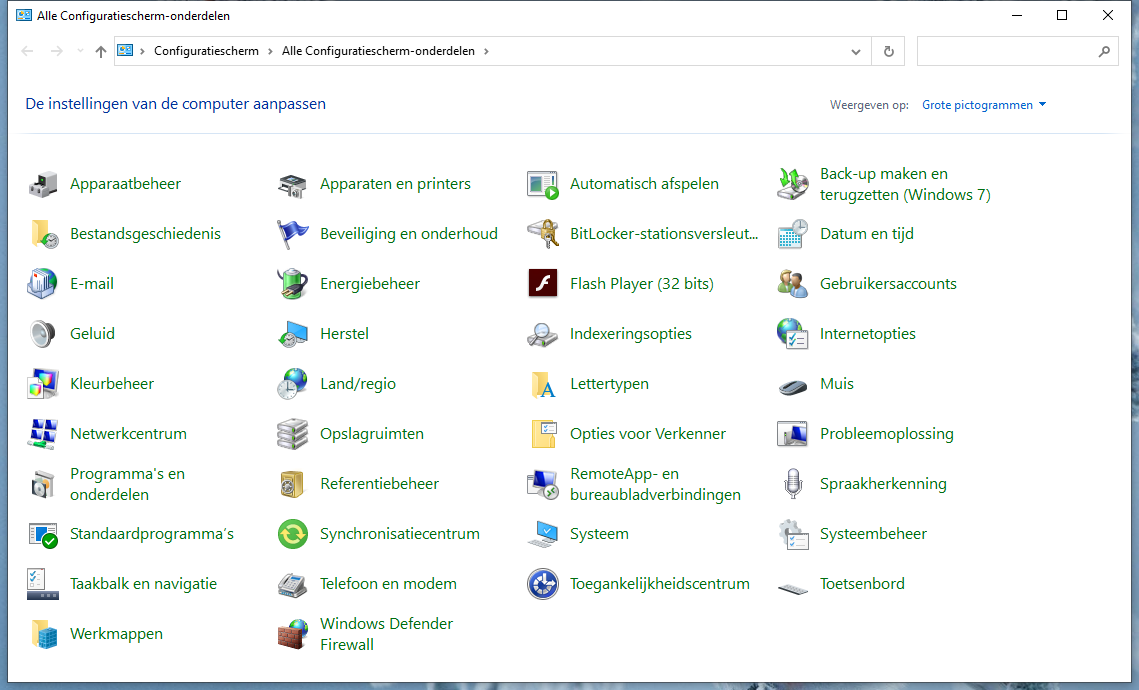This screenshot has width=1139, height=690.
Task: Open the recent locations dropdown arrow
Action: [x=80, y=51]
